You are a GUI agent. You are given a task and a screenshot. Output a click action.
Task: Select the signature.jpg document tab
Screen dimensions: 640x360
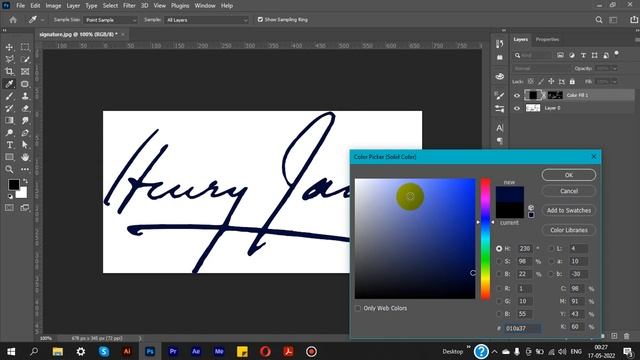78,34
